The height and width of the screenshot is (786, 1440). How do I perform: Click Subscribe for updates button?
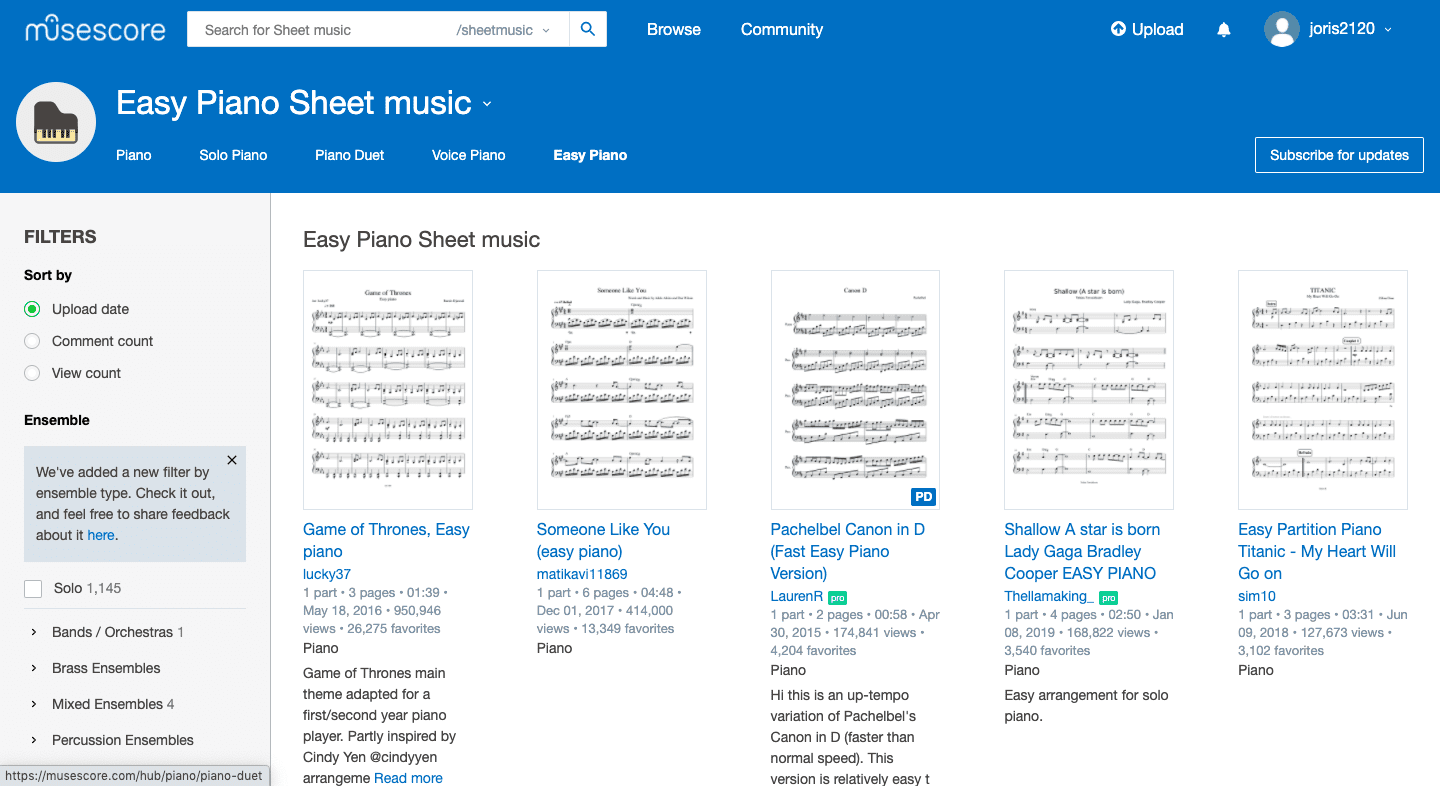click(1339, 155)
